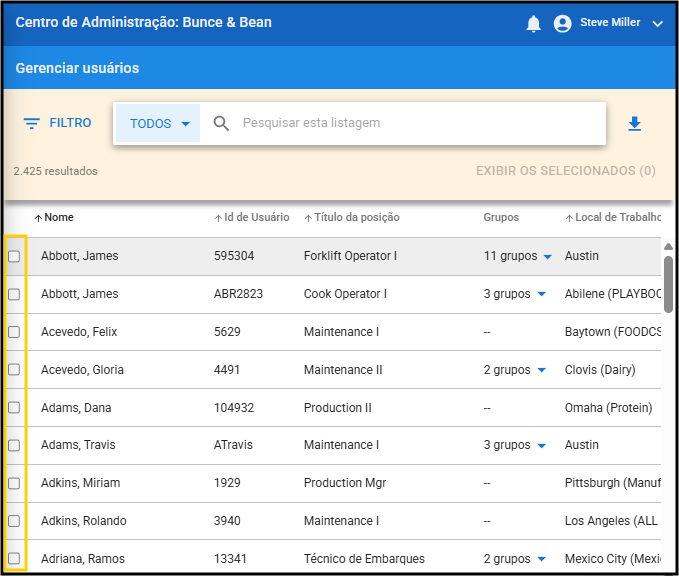This screenshot has height=576, width=679.
Task: Expand 2 grupos for Acevedo, Gloria
Action: click(x=541, y=370)
